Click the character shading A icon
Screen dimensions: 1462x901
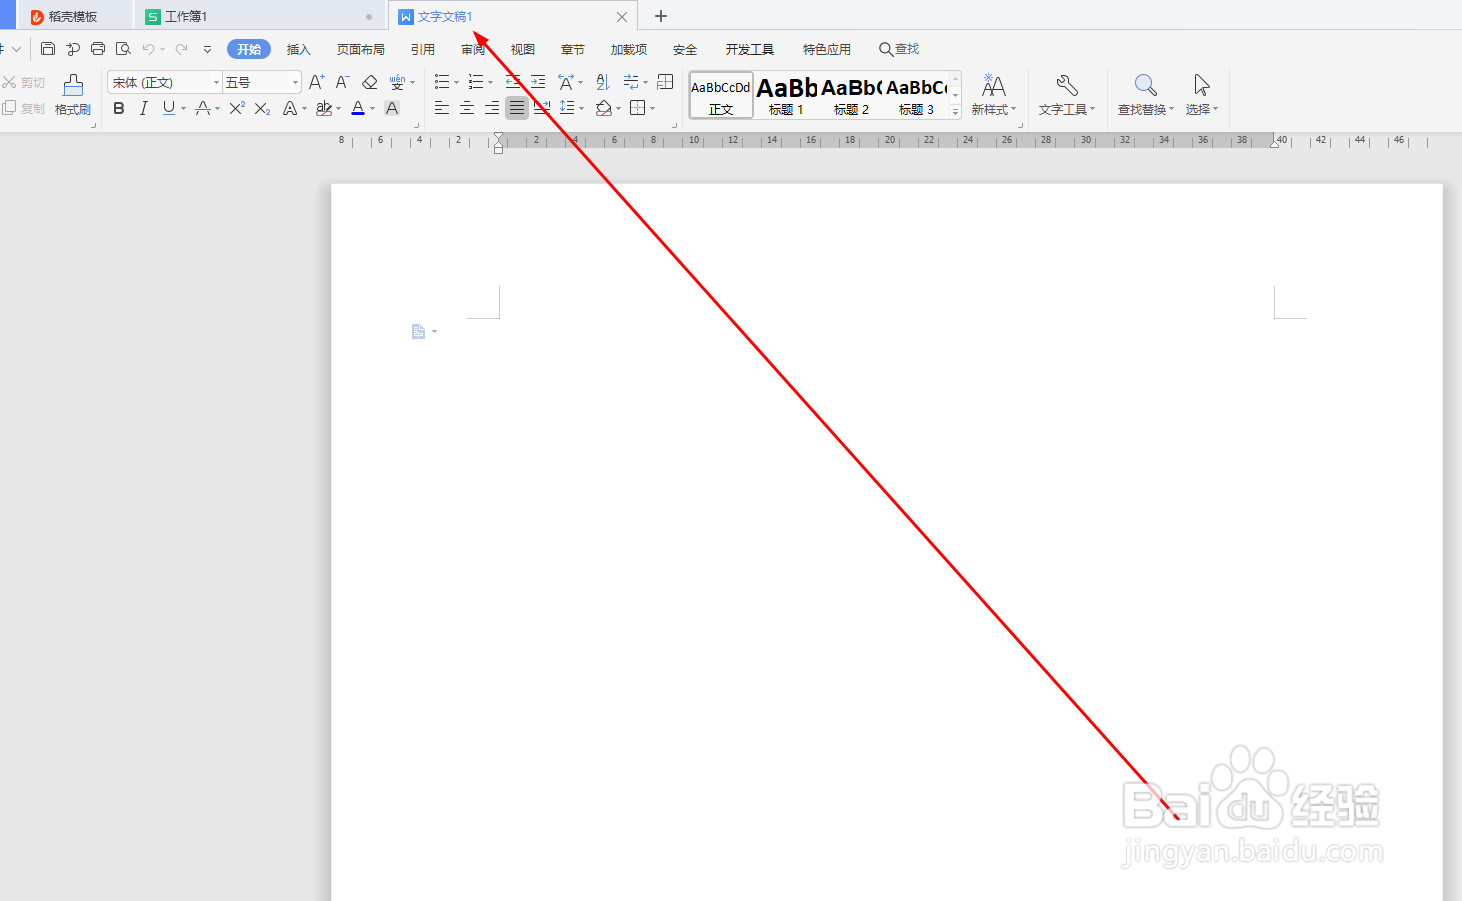coord(392,108)
